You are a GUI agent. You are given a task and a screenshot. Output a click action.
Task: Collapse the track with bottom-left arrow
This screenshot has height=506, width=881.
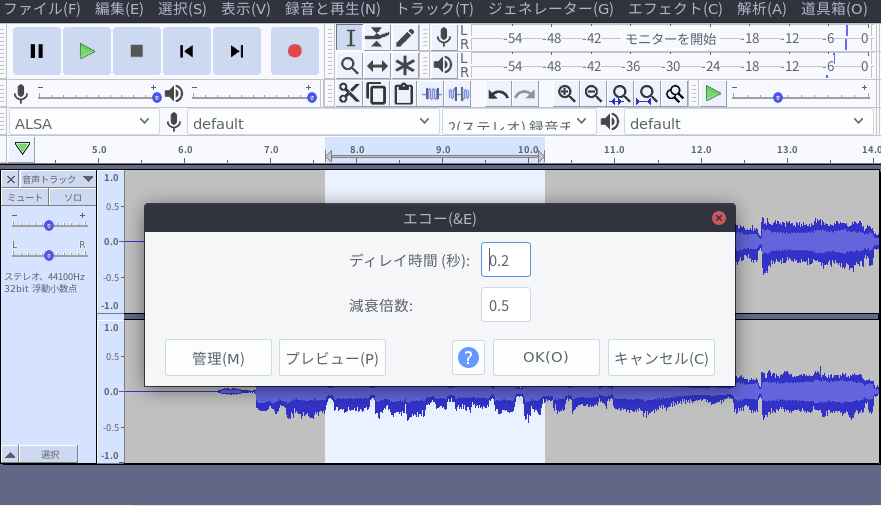pos(10,454)
